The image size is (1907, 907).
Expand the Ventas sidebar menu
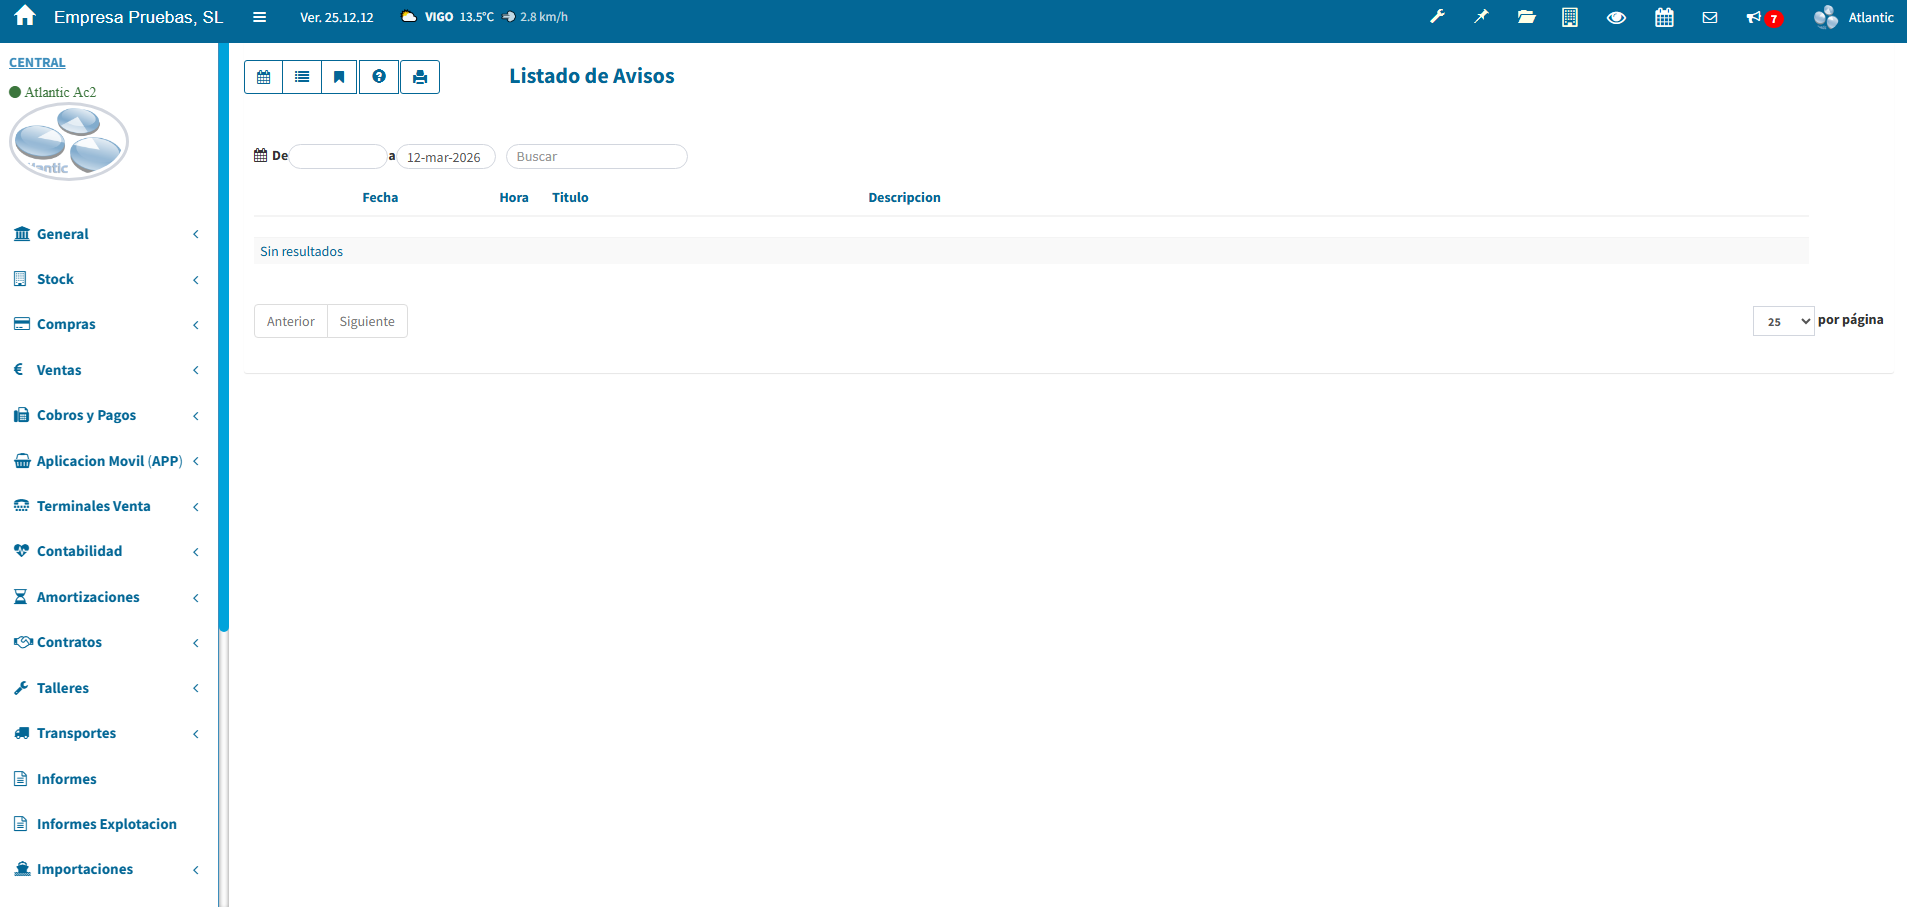click(x=59, y=370)
